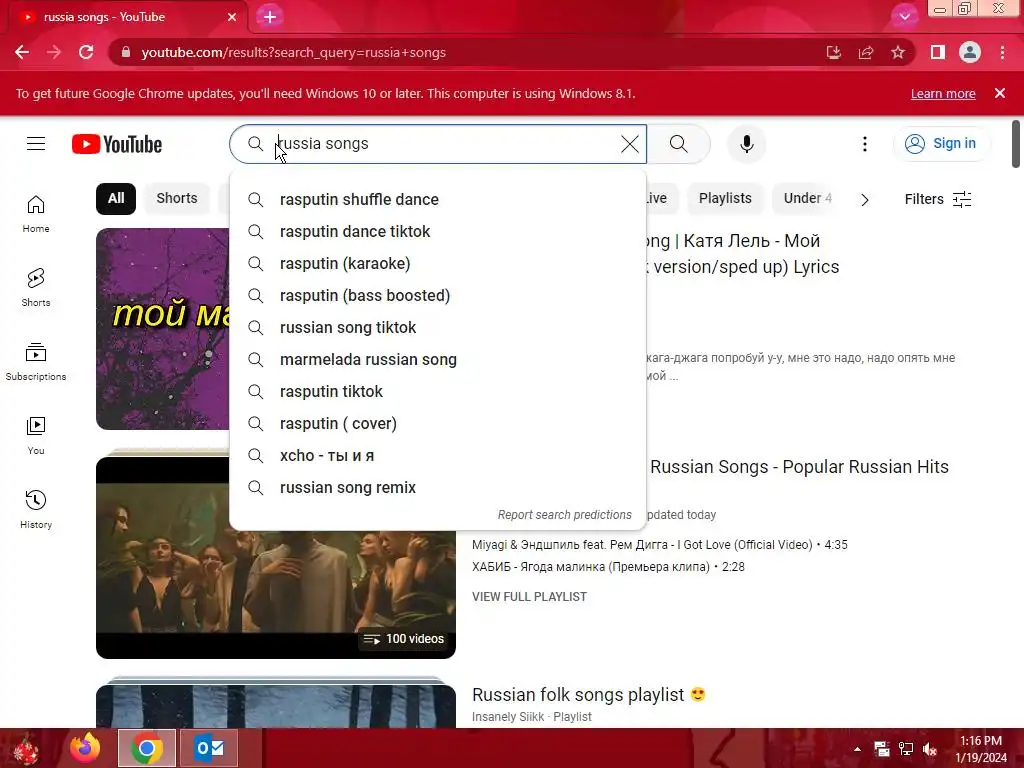Open History in the sidebar
Image resolution: width=1024 pixels, height=768 pixels.
point(36,509)
